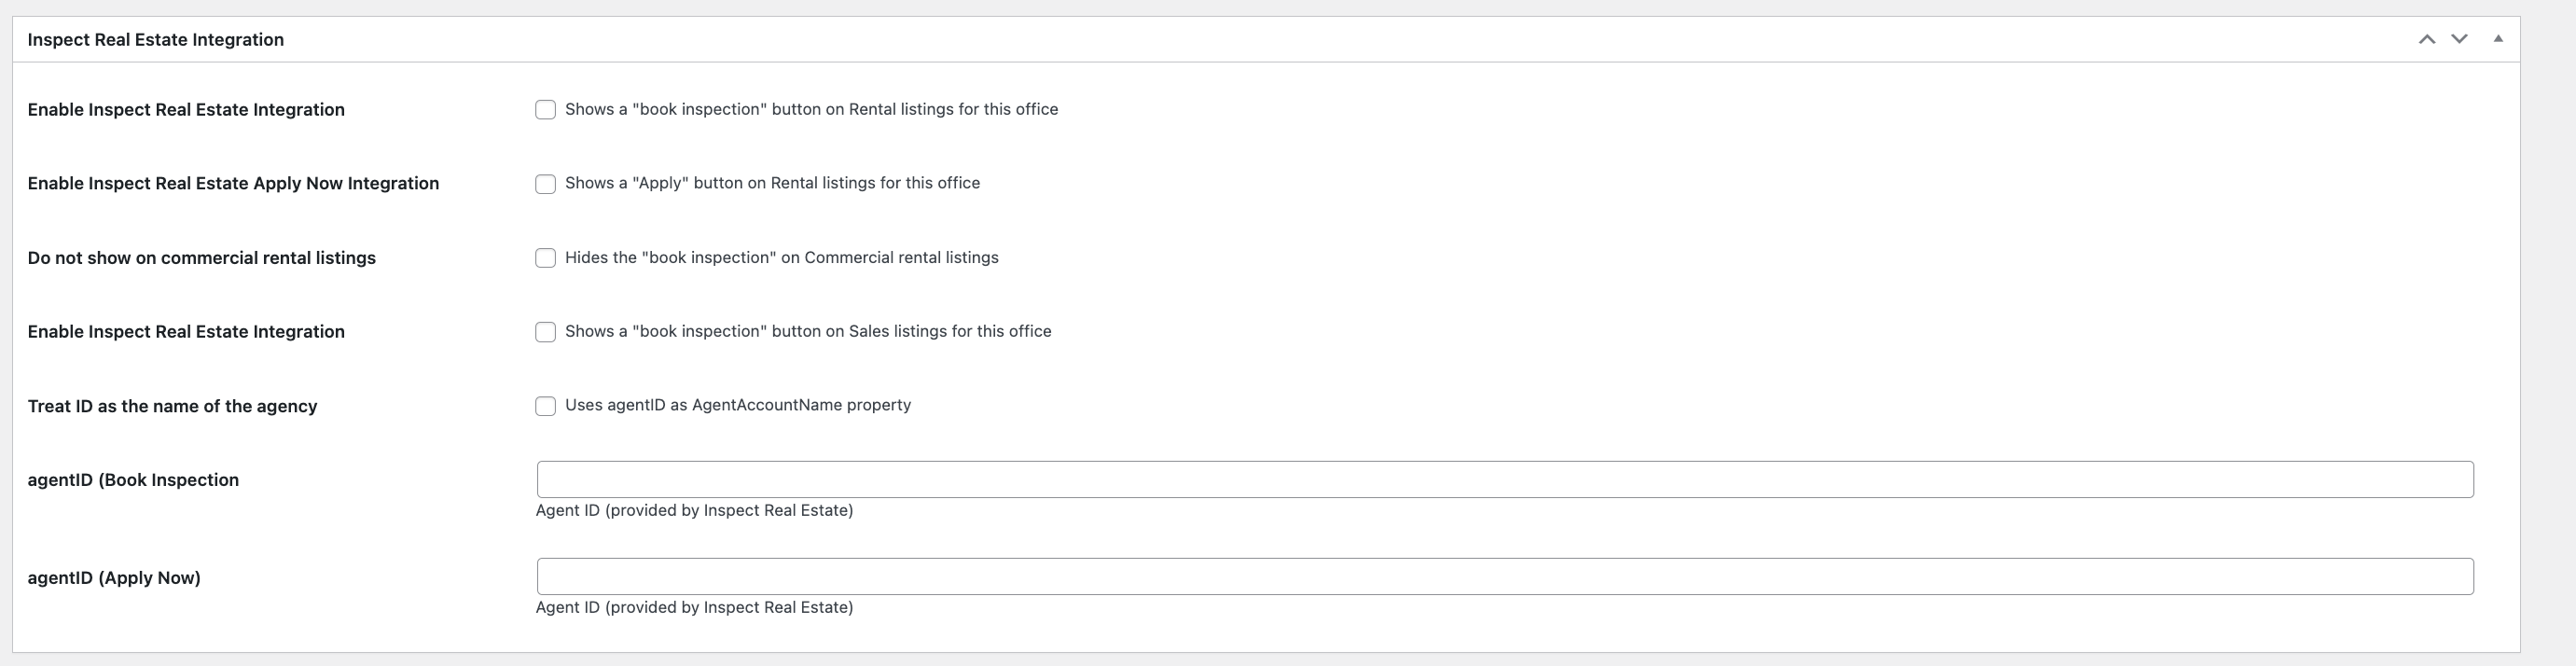Click the Inspect Real Estate Integration panel title
Screen dimensions: 2576x666
click(x=156, y=40)
